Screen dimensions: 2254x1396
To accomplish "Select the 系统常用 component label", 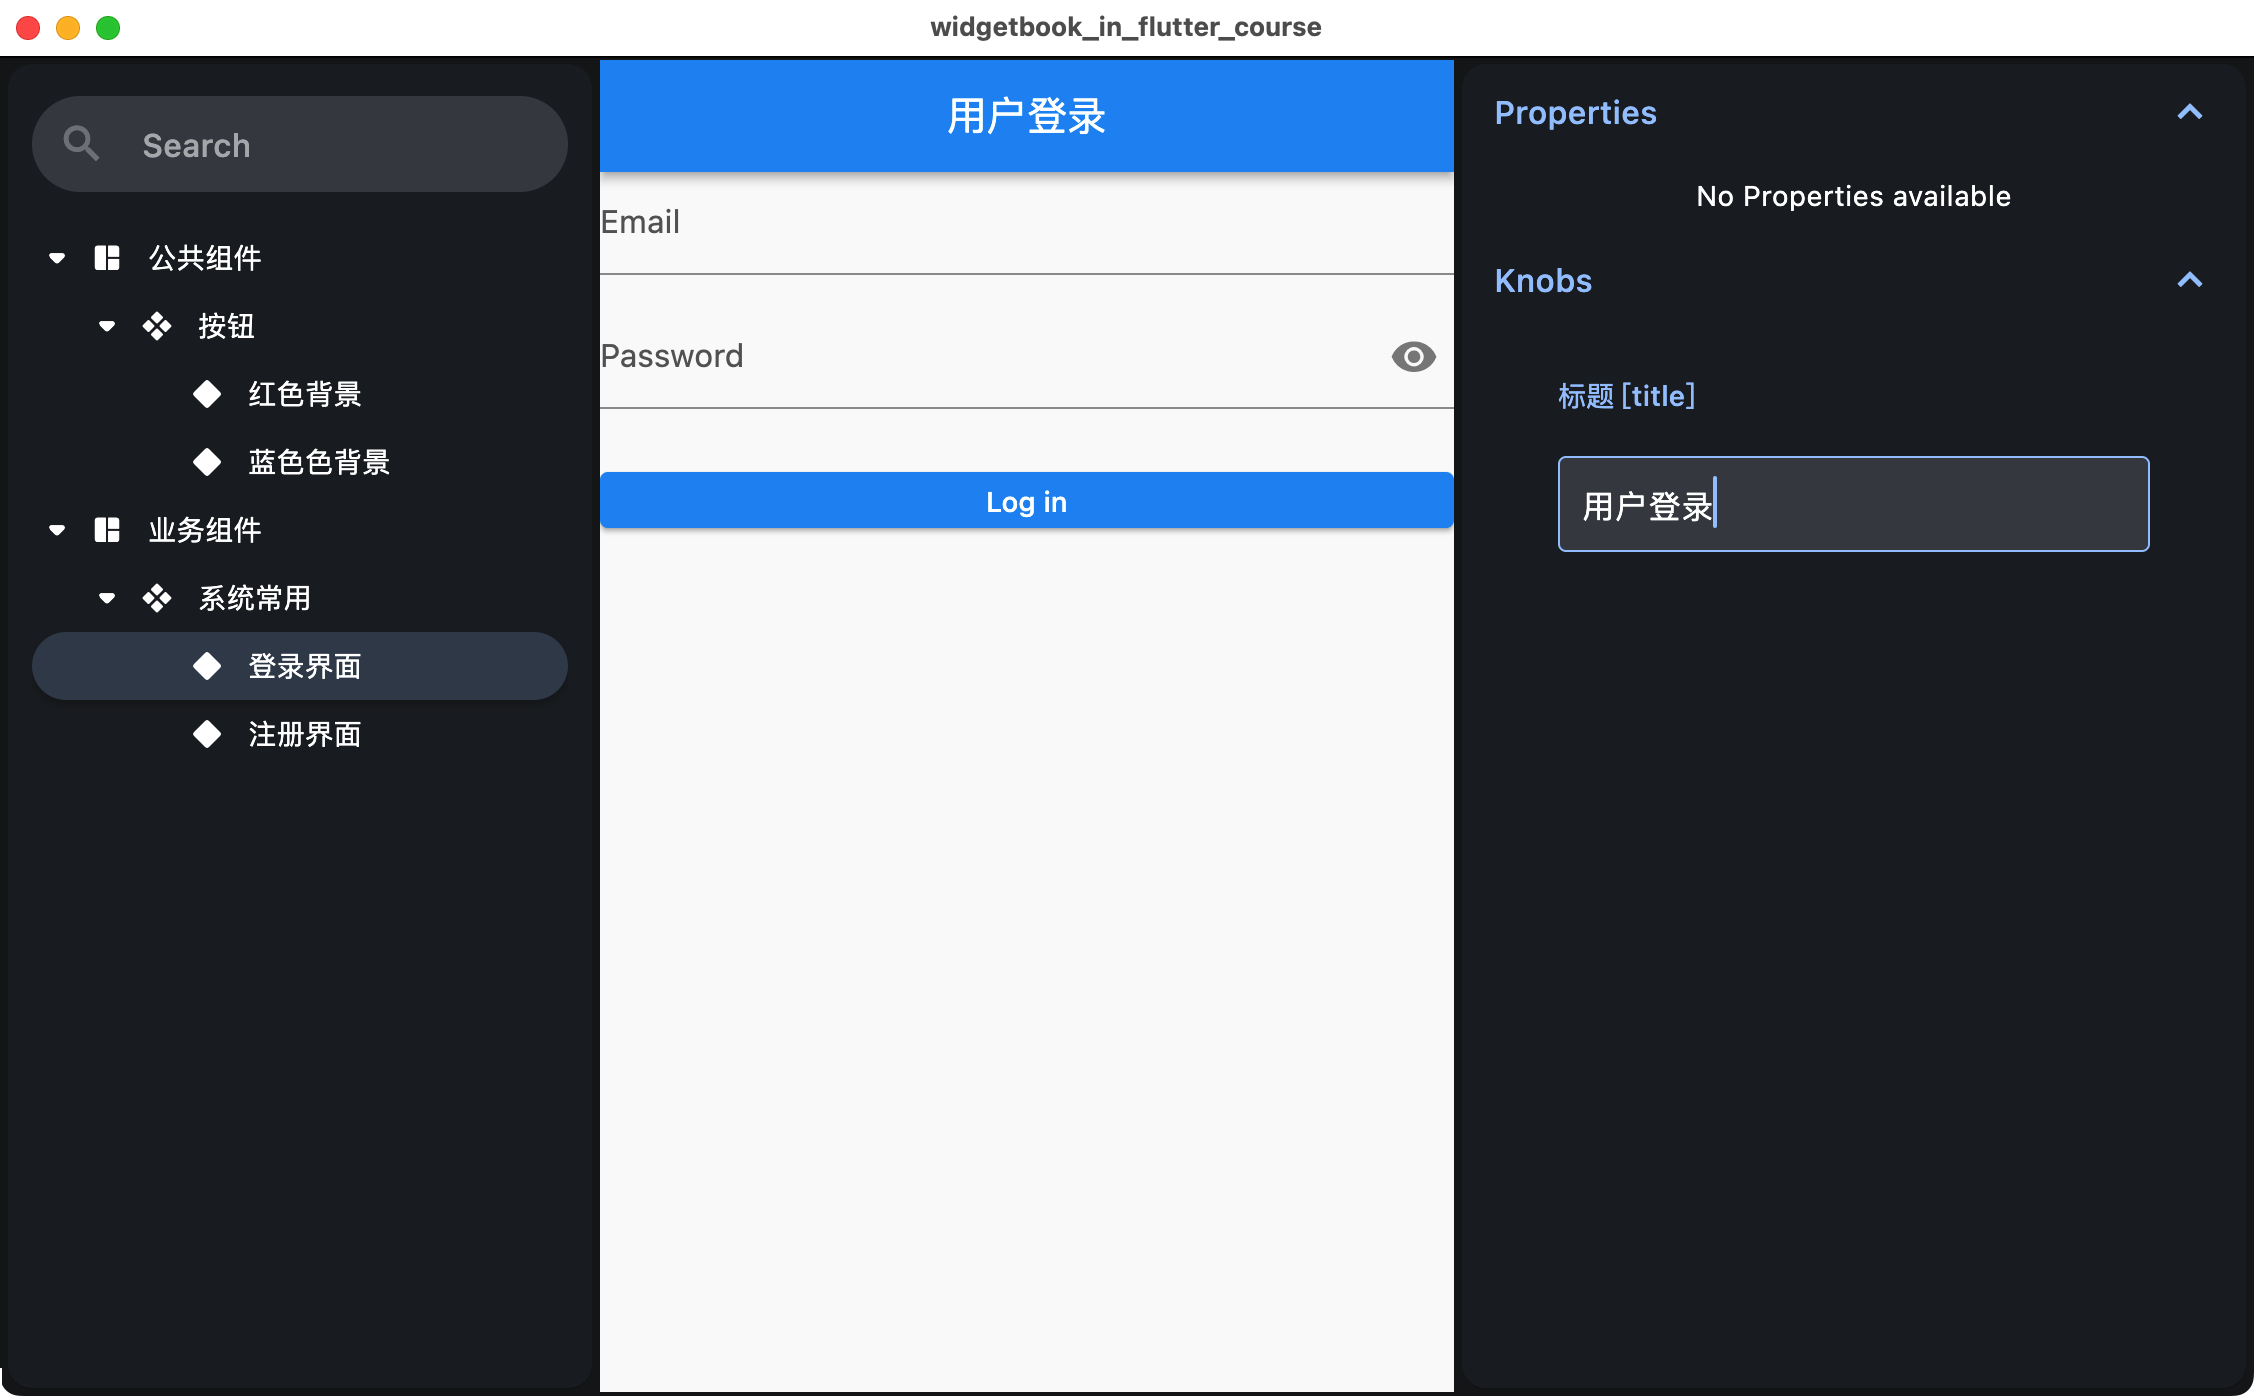I will pos(255,598).
